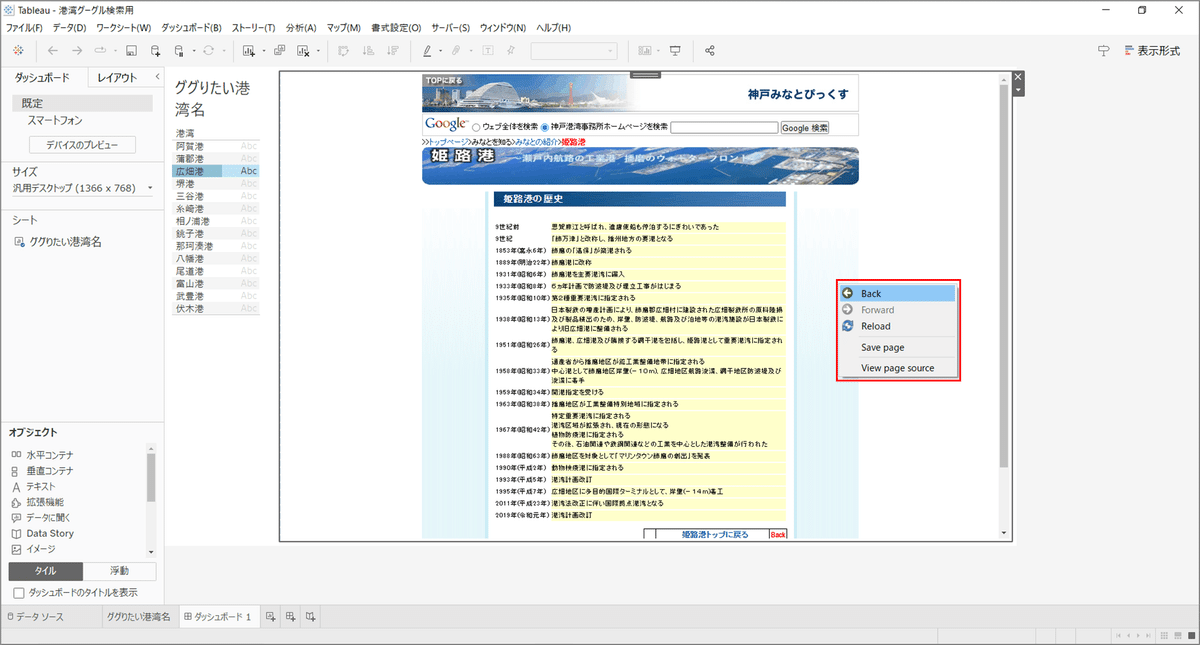This screenshot has width=1200, height=645.
Task: Click the new worksheet tab icon at bottom
Action: click(270, 617)
